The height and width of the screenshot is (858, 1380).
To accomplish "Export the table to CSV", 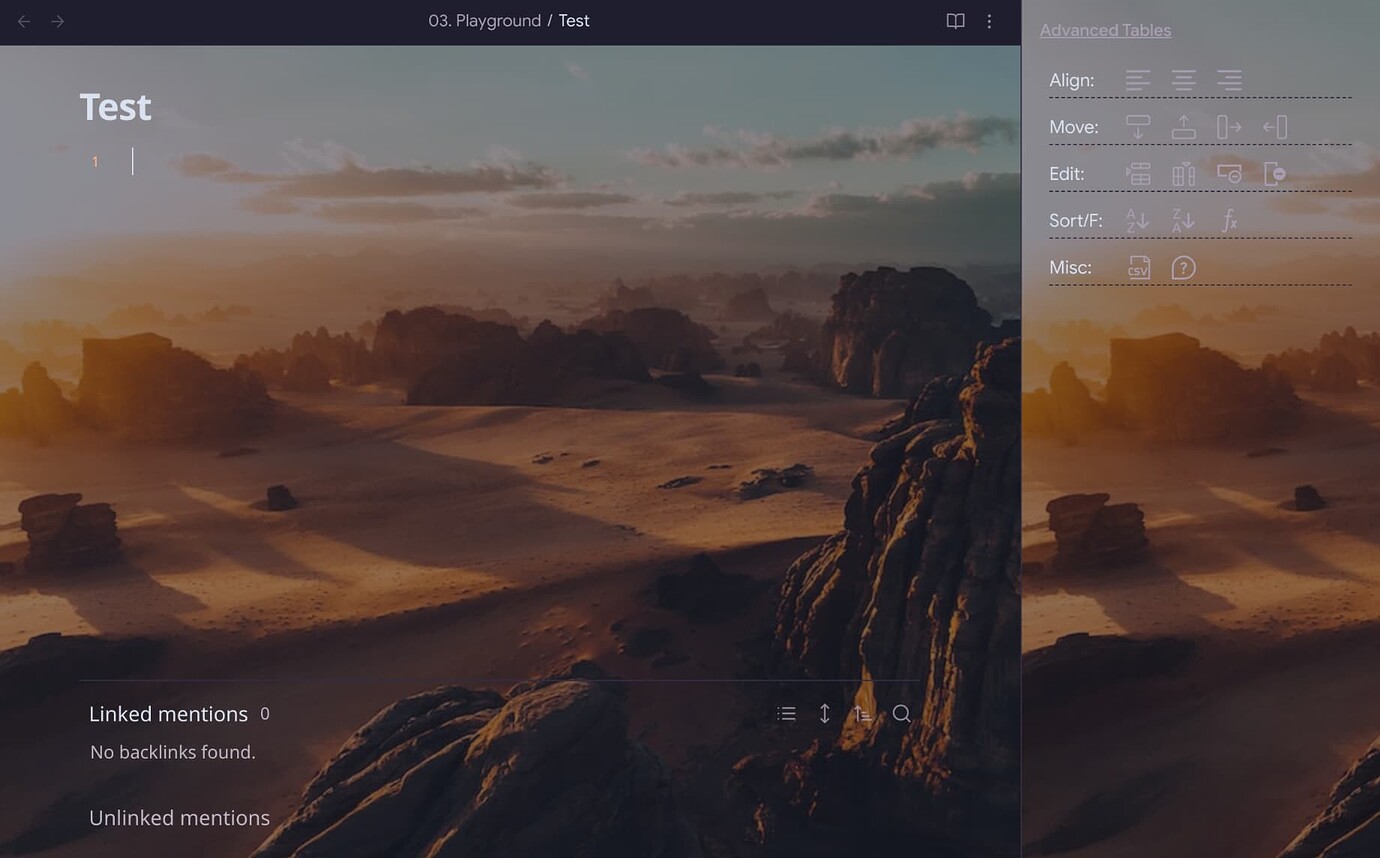I will point(1138,267).
